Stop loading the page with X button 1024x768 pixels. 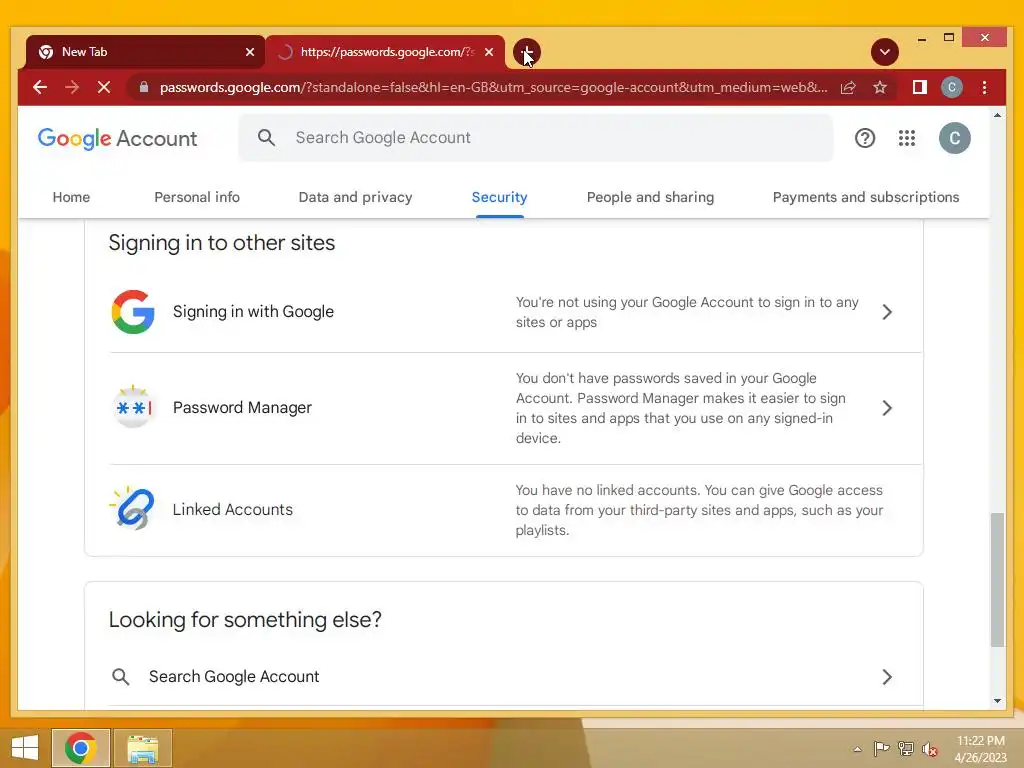point(104,88)
